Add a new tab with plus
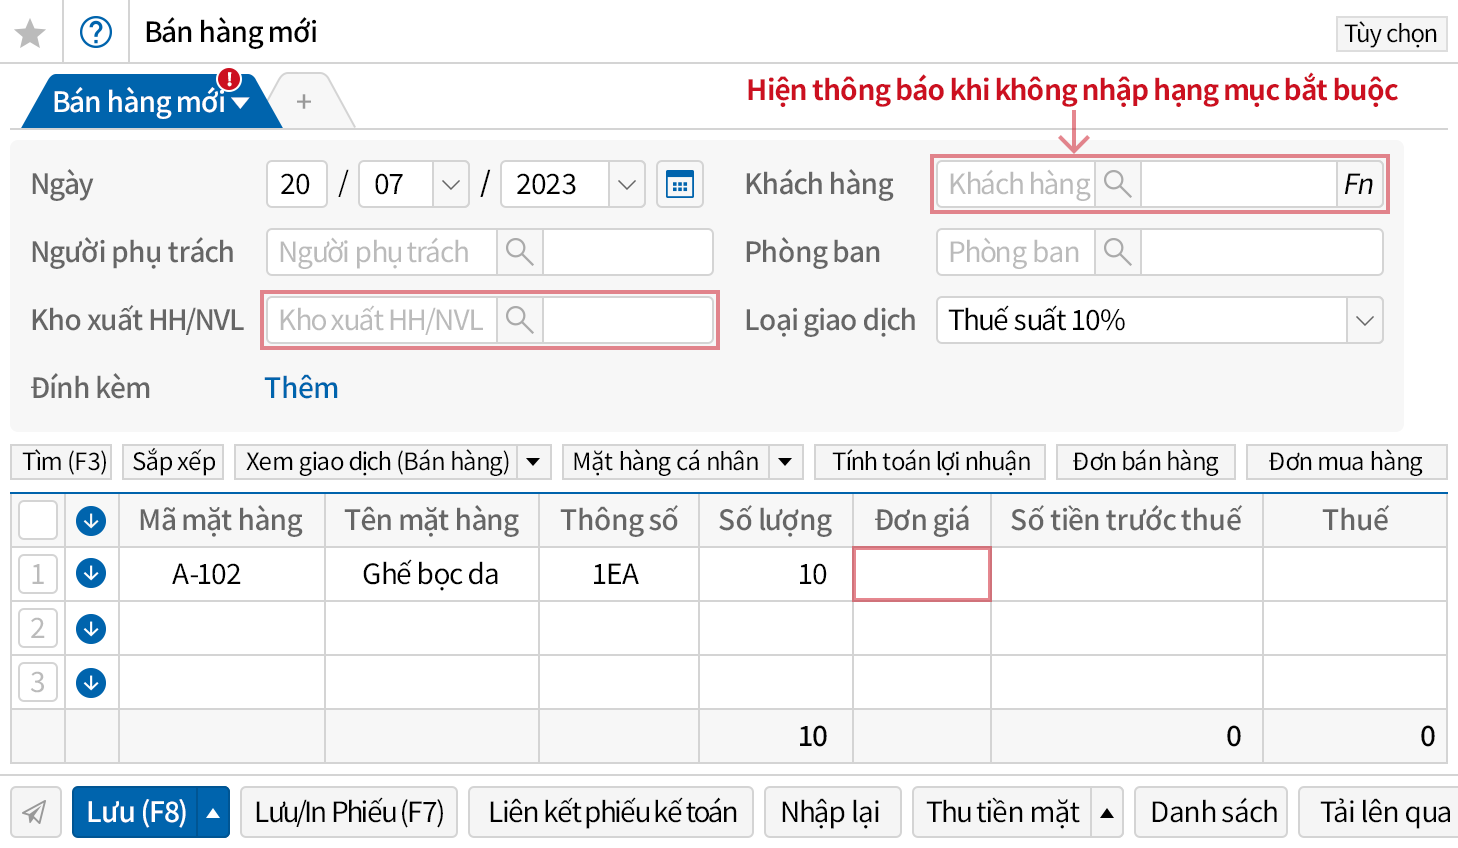The width and height of the screenshot is (1458, 848). (x=304, y=102)
